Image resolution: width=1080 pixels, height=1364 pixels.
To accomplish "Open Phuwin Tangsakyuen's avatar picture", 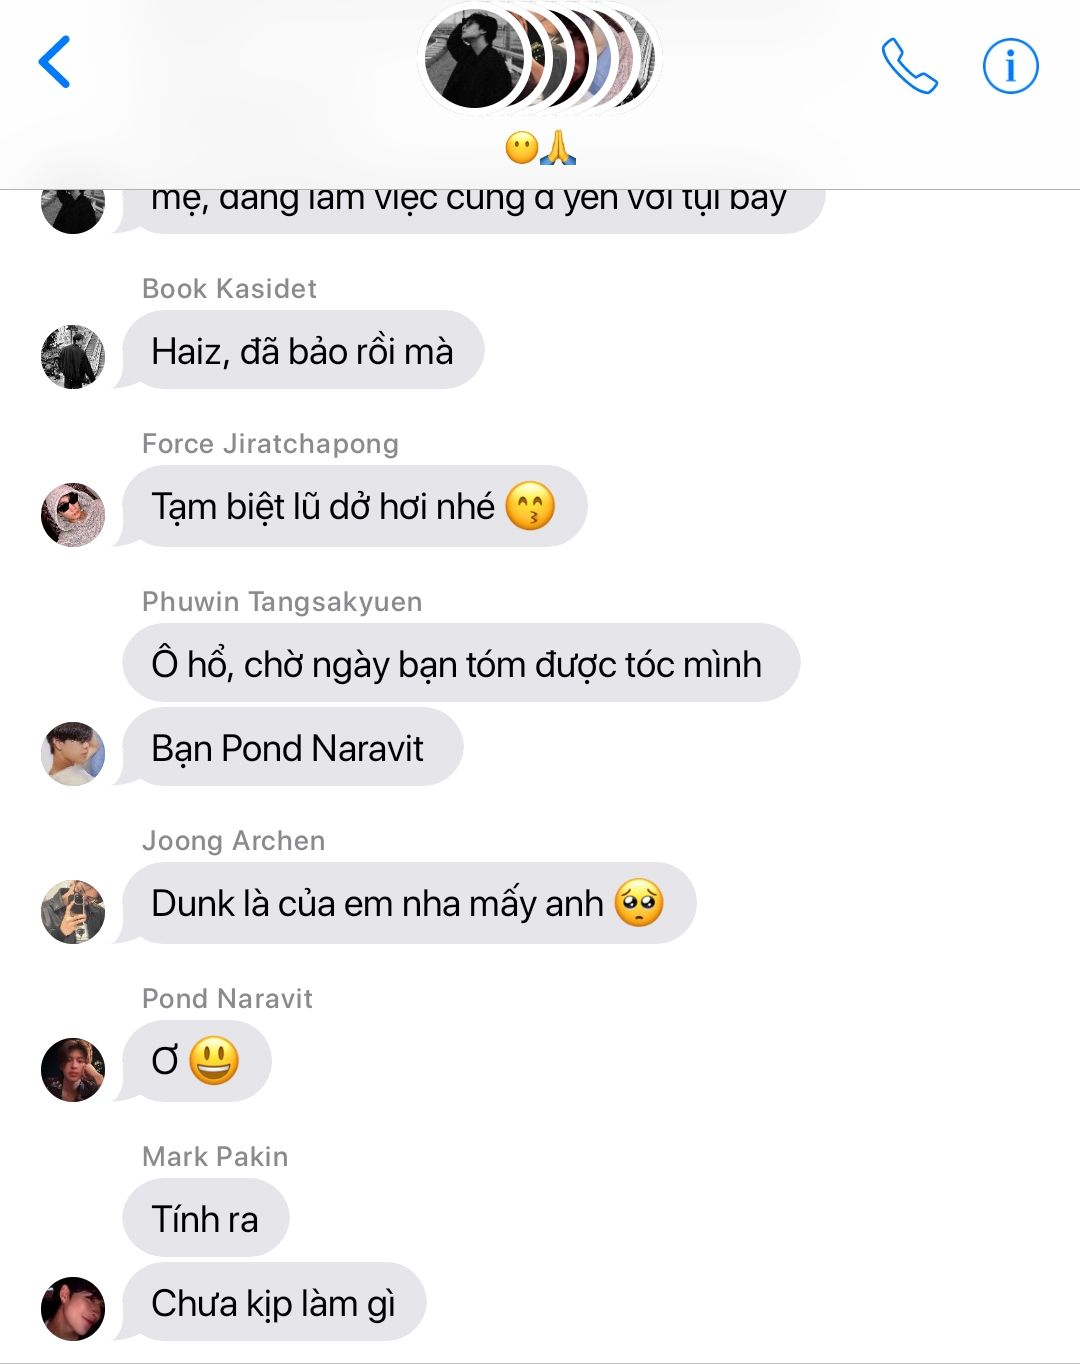I will point(73,754).
